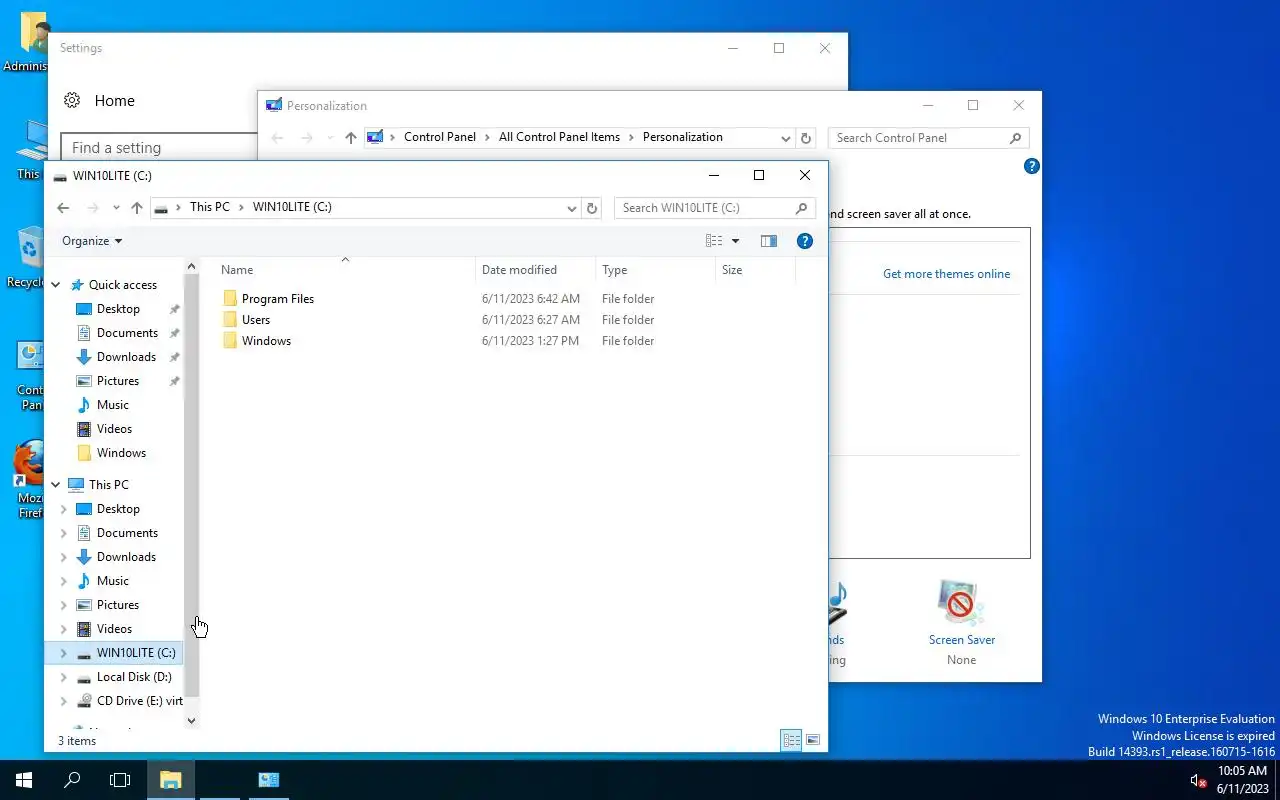Click navigation pane scroll down arrow
Image resolution: width=1280 pixels, height=800 pixels.
coord(192,721)
